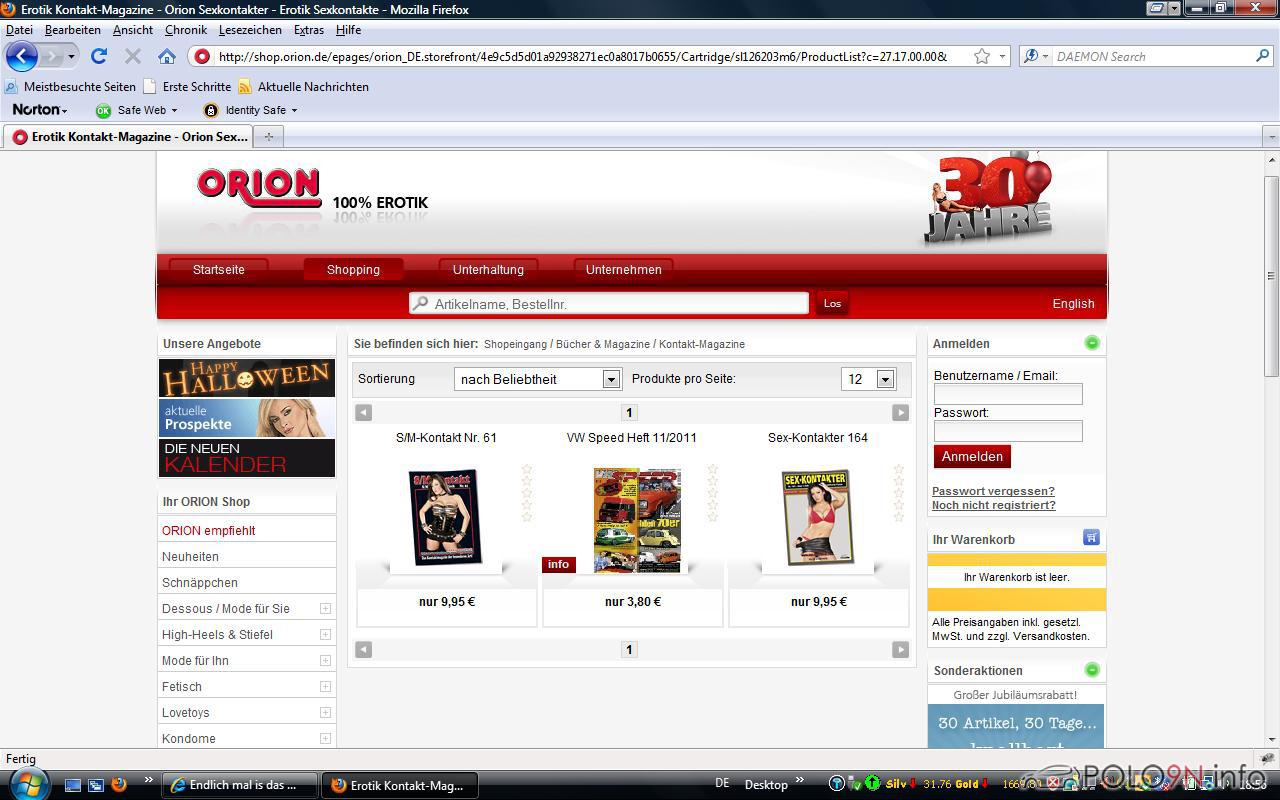
Task: Click the info badge on VW Speed Heft
Action: tap(558, 564)
